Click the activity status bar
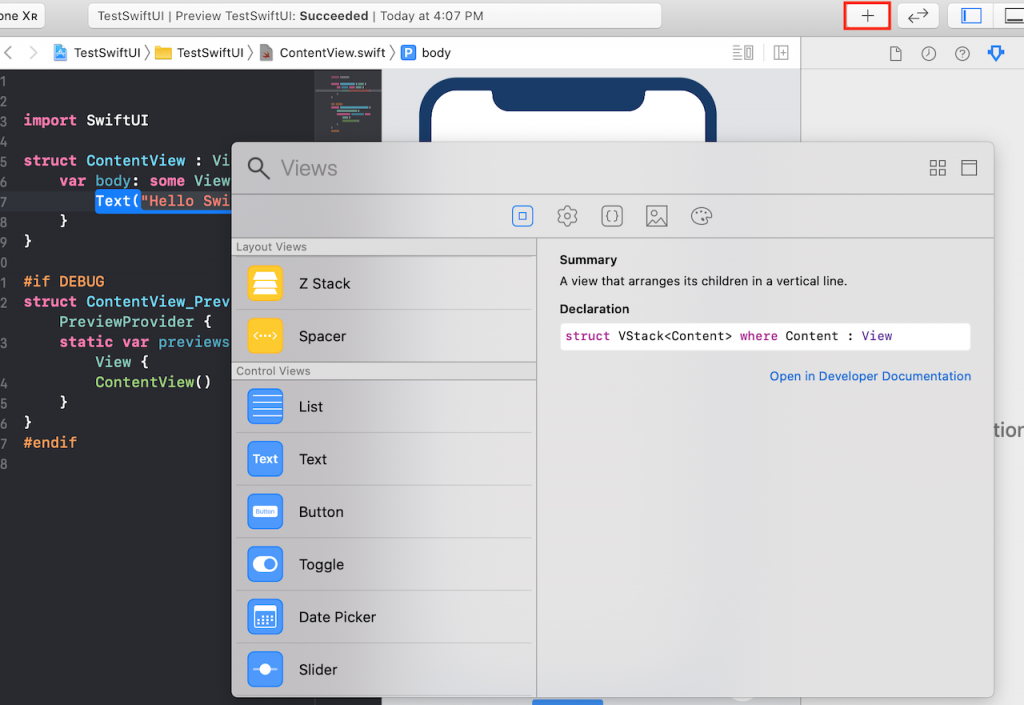Screen dimensions: 1024x705 (x=375, y=16)
